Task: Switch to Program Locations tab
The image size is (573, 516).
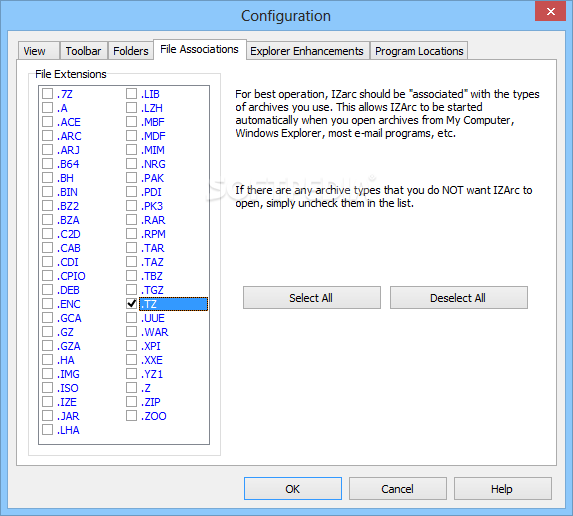Action: (x=419, y=51)
